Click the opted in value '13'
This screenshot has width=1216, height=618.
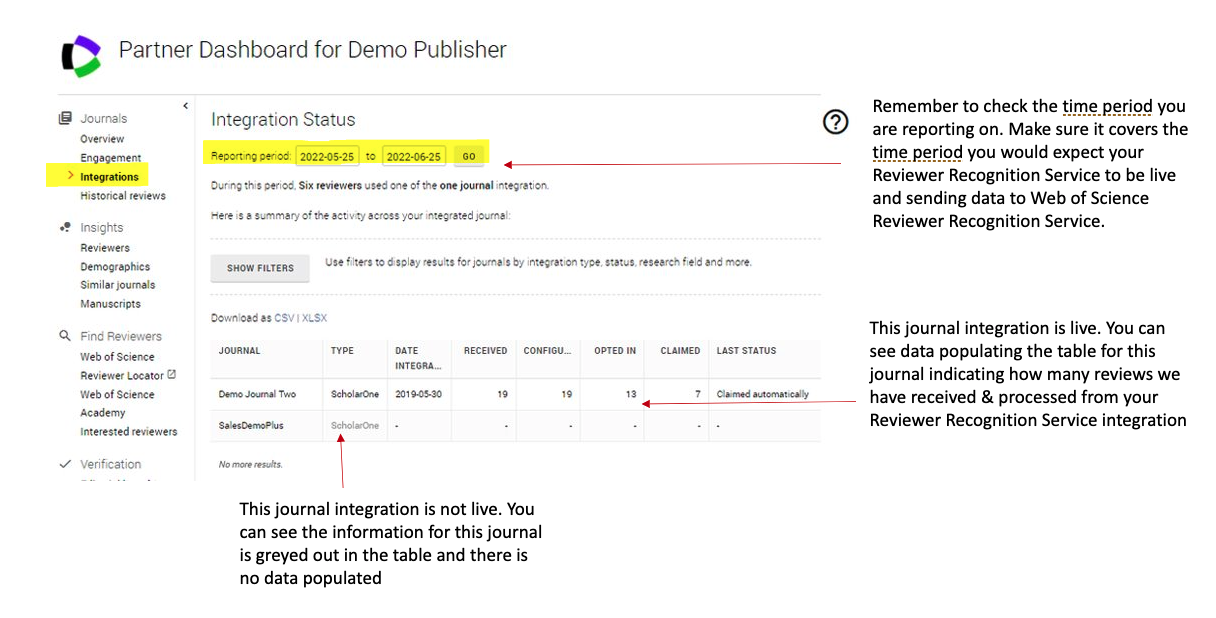(x=631, y=394)
